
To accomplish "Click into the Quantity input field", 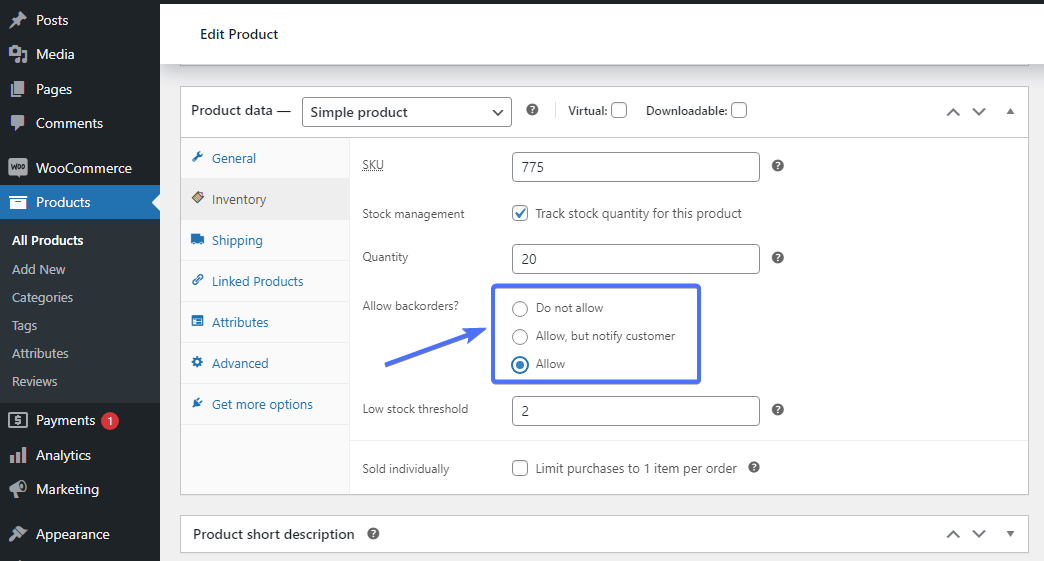I will coord(635,259).
